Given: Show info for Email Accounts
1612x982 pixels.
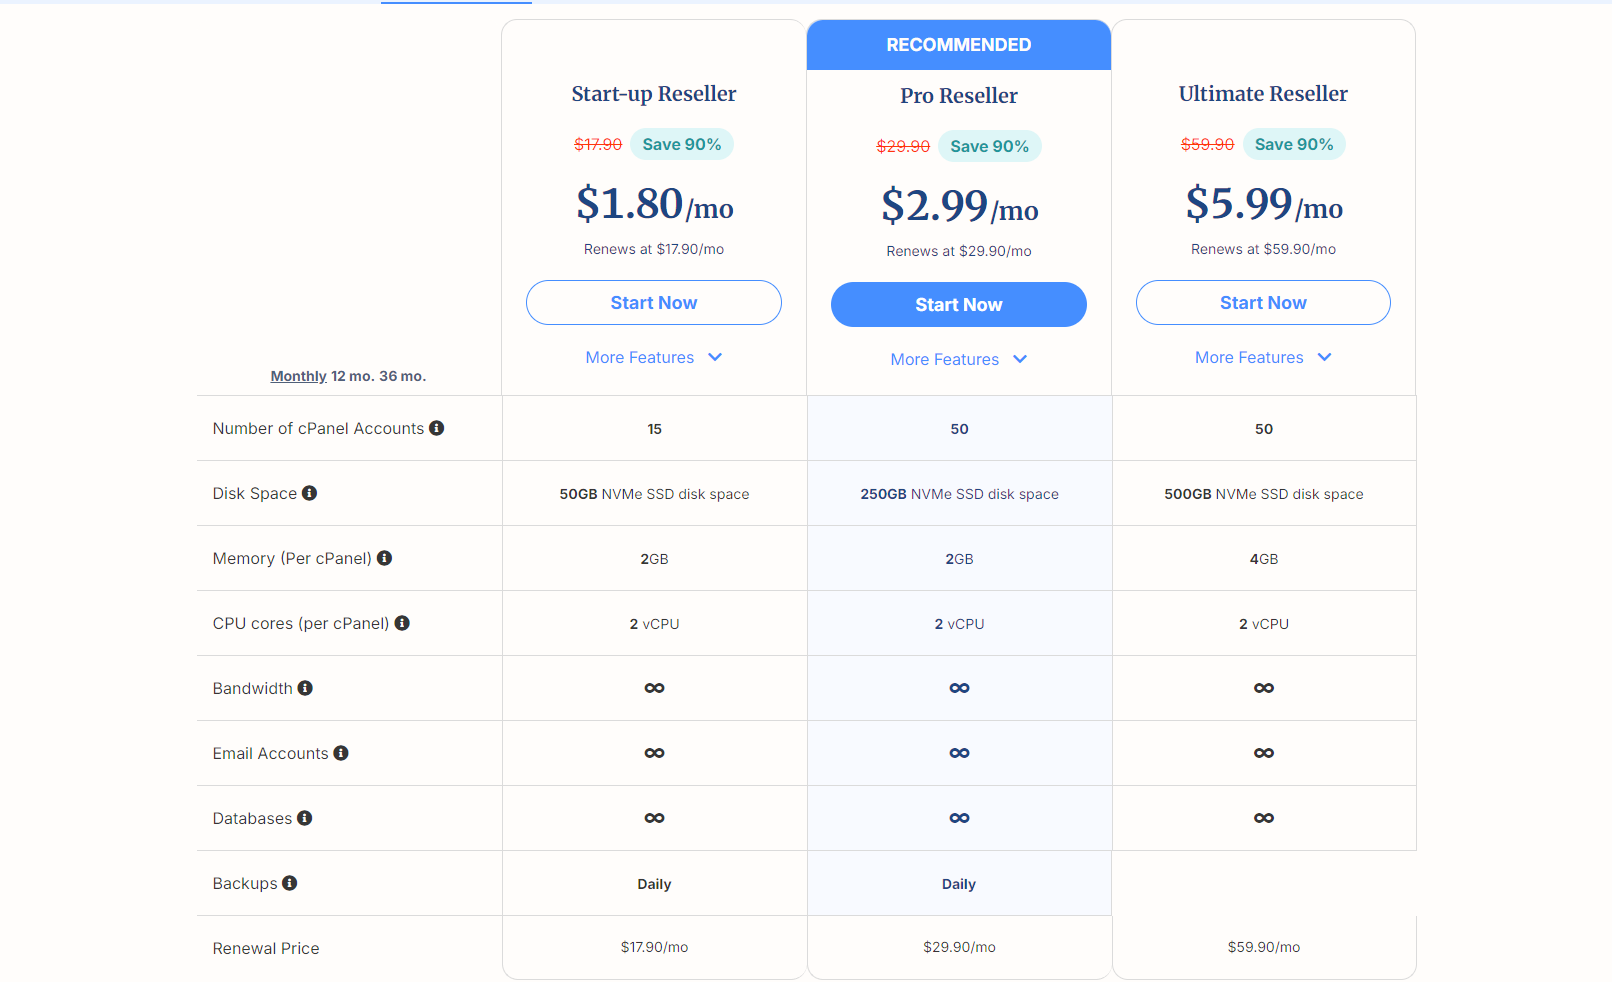Looking at the screenshot, I should click(341, 753).
